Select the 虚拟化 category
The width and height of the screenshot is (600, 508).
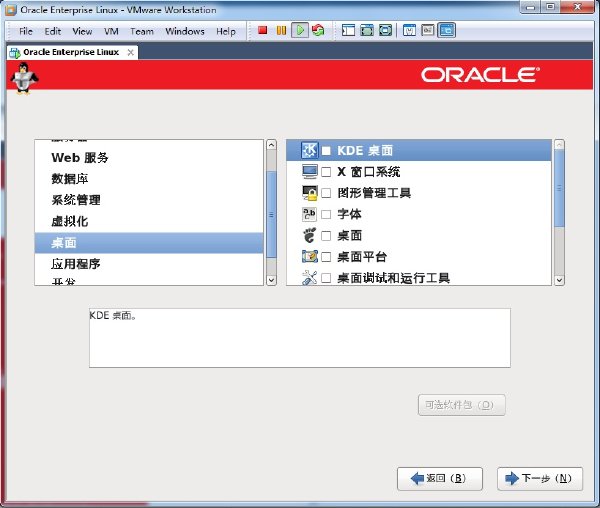pyautogui.click(x=149, y=221)
